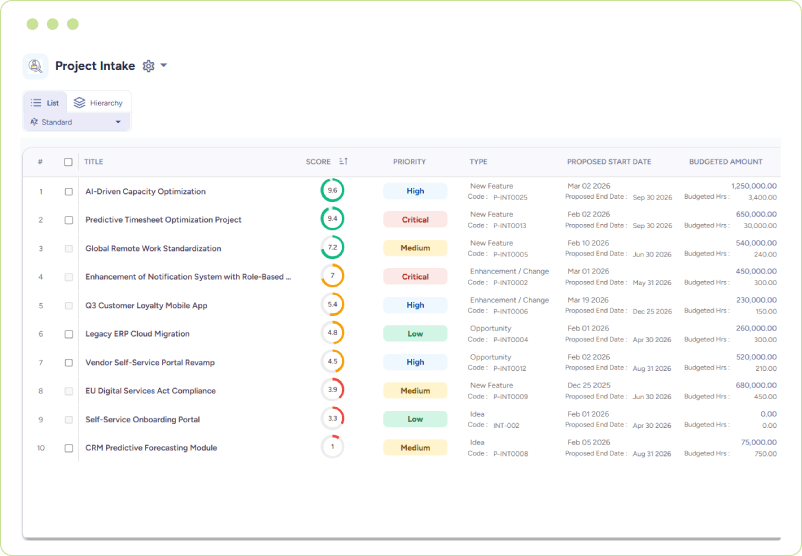Click code P-INT0013
Screen dimensions: 802x556
tap(509, 226)
